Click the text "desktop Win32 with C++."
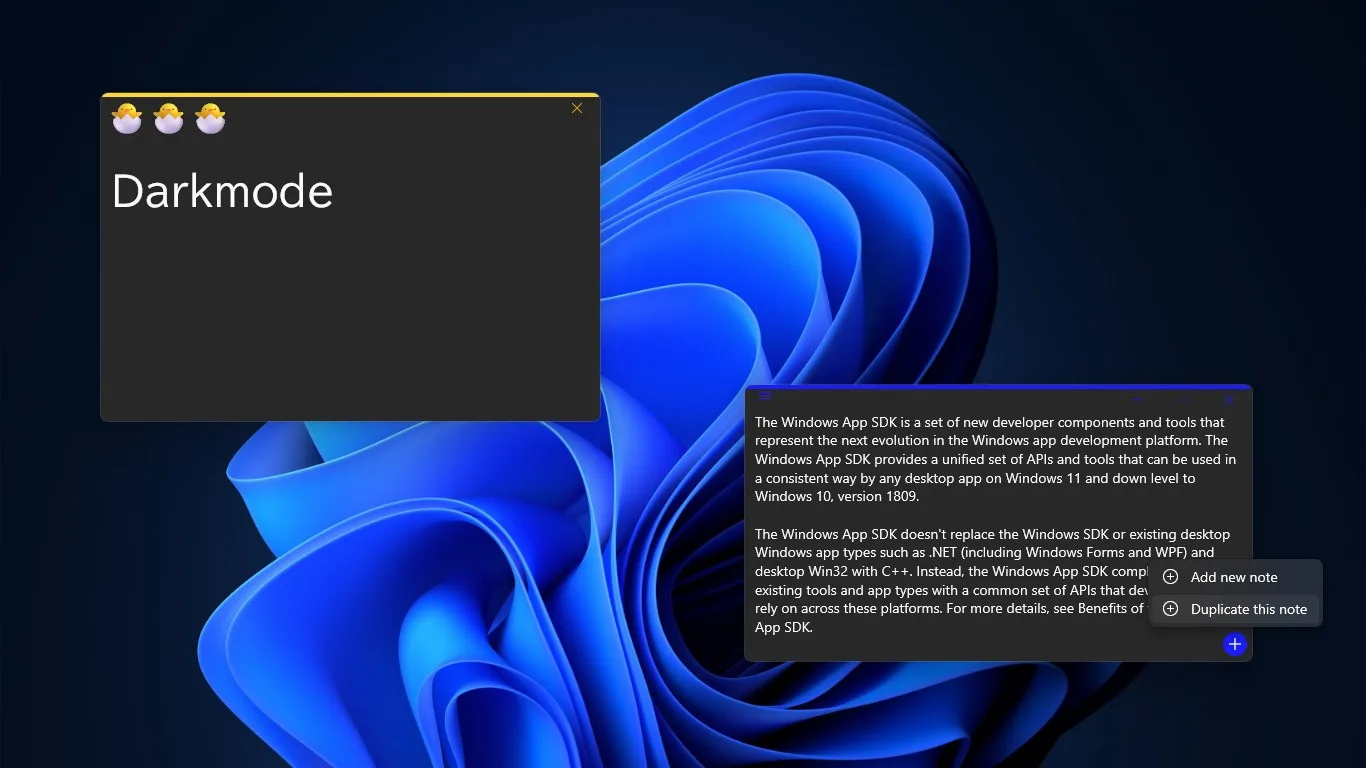Screen dimensions: 1366x768 (x=833, y=572)
